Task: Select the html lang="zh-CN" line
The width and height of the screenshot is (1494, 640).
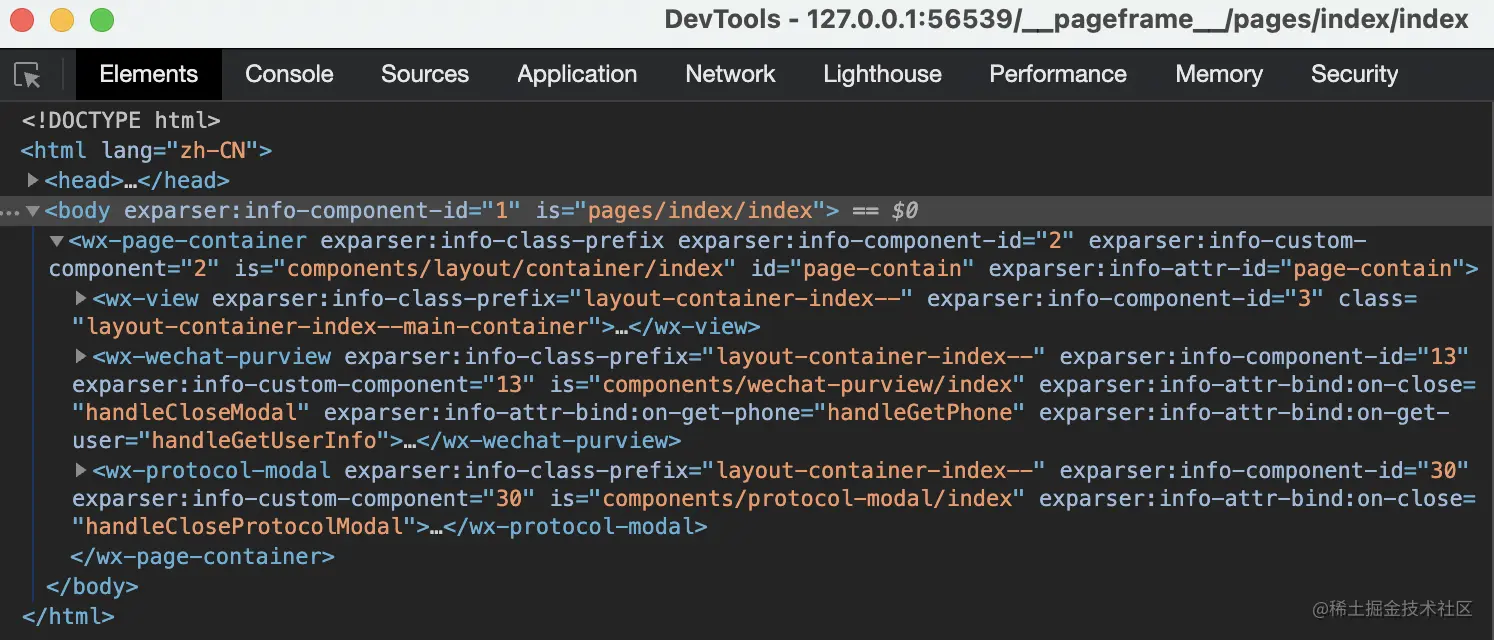Action: click(147, 151)
